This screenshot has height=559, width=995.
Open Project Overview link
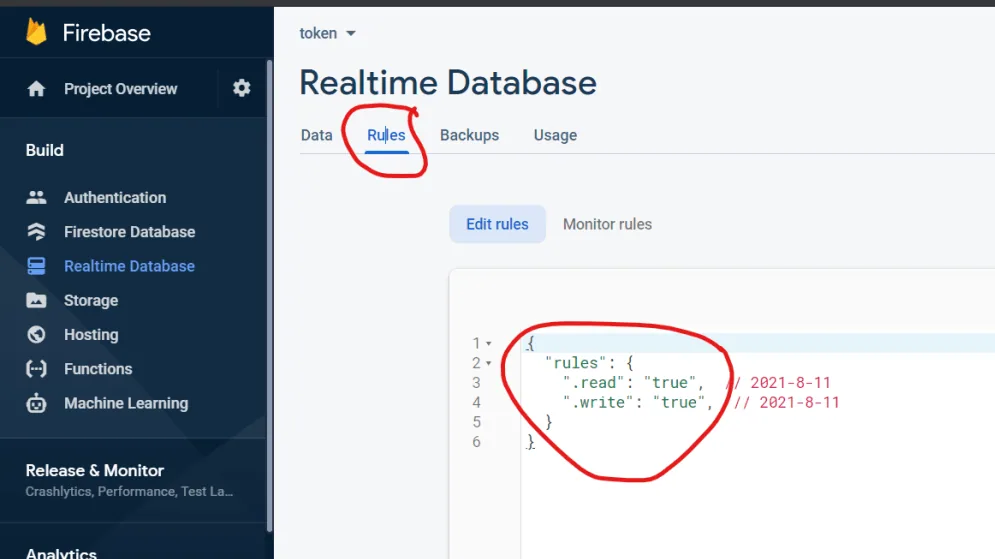click(x=121, y=89)
